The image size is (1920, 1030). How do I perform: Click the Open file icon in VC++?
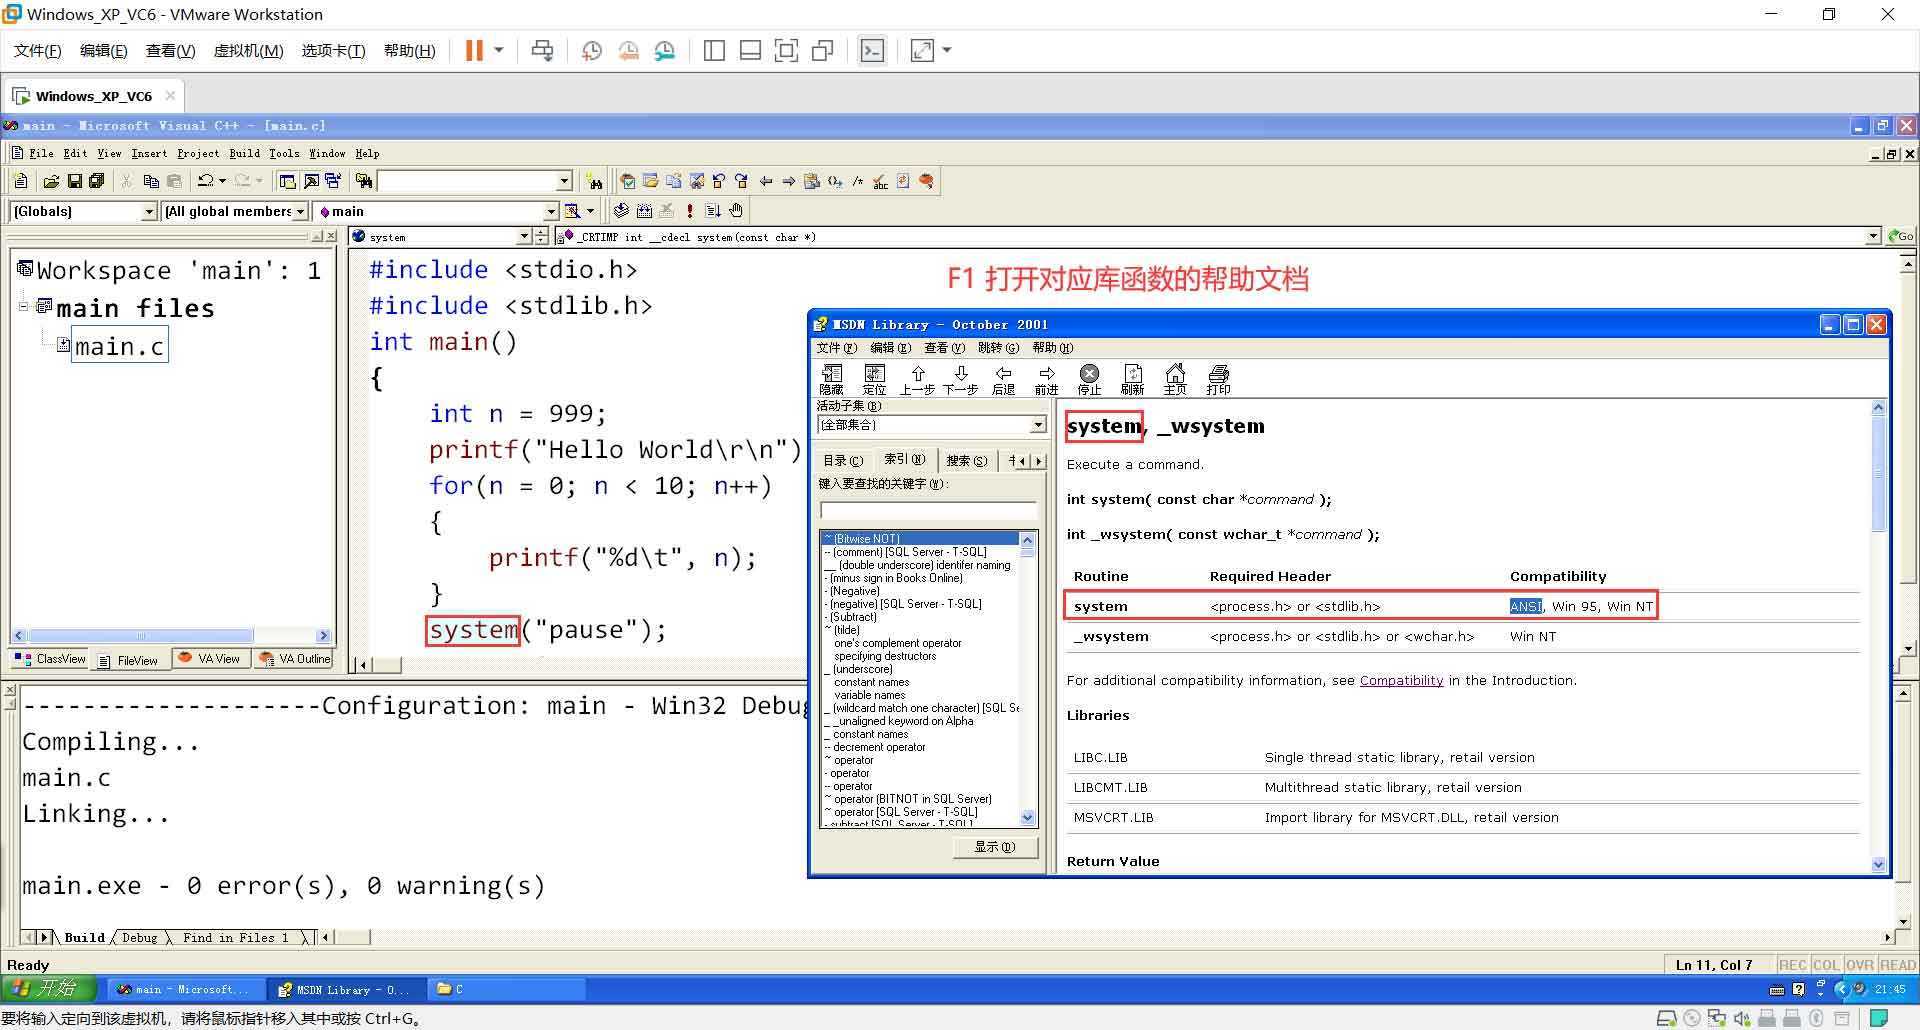tap(51, 181)
